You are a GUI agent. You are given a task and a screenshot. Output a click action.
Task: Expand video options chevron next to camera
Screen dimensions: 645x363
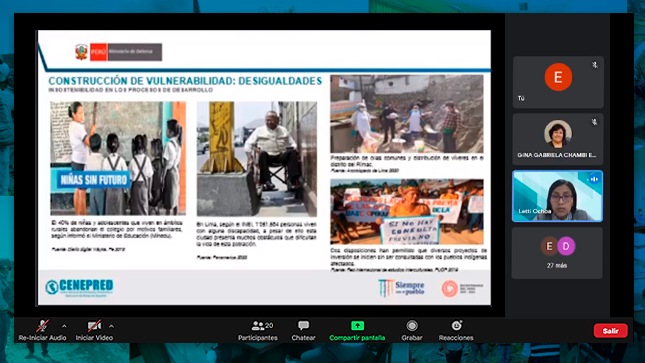click(x=111, y=326)
